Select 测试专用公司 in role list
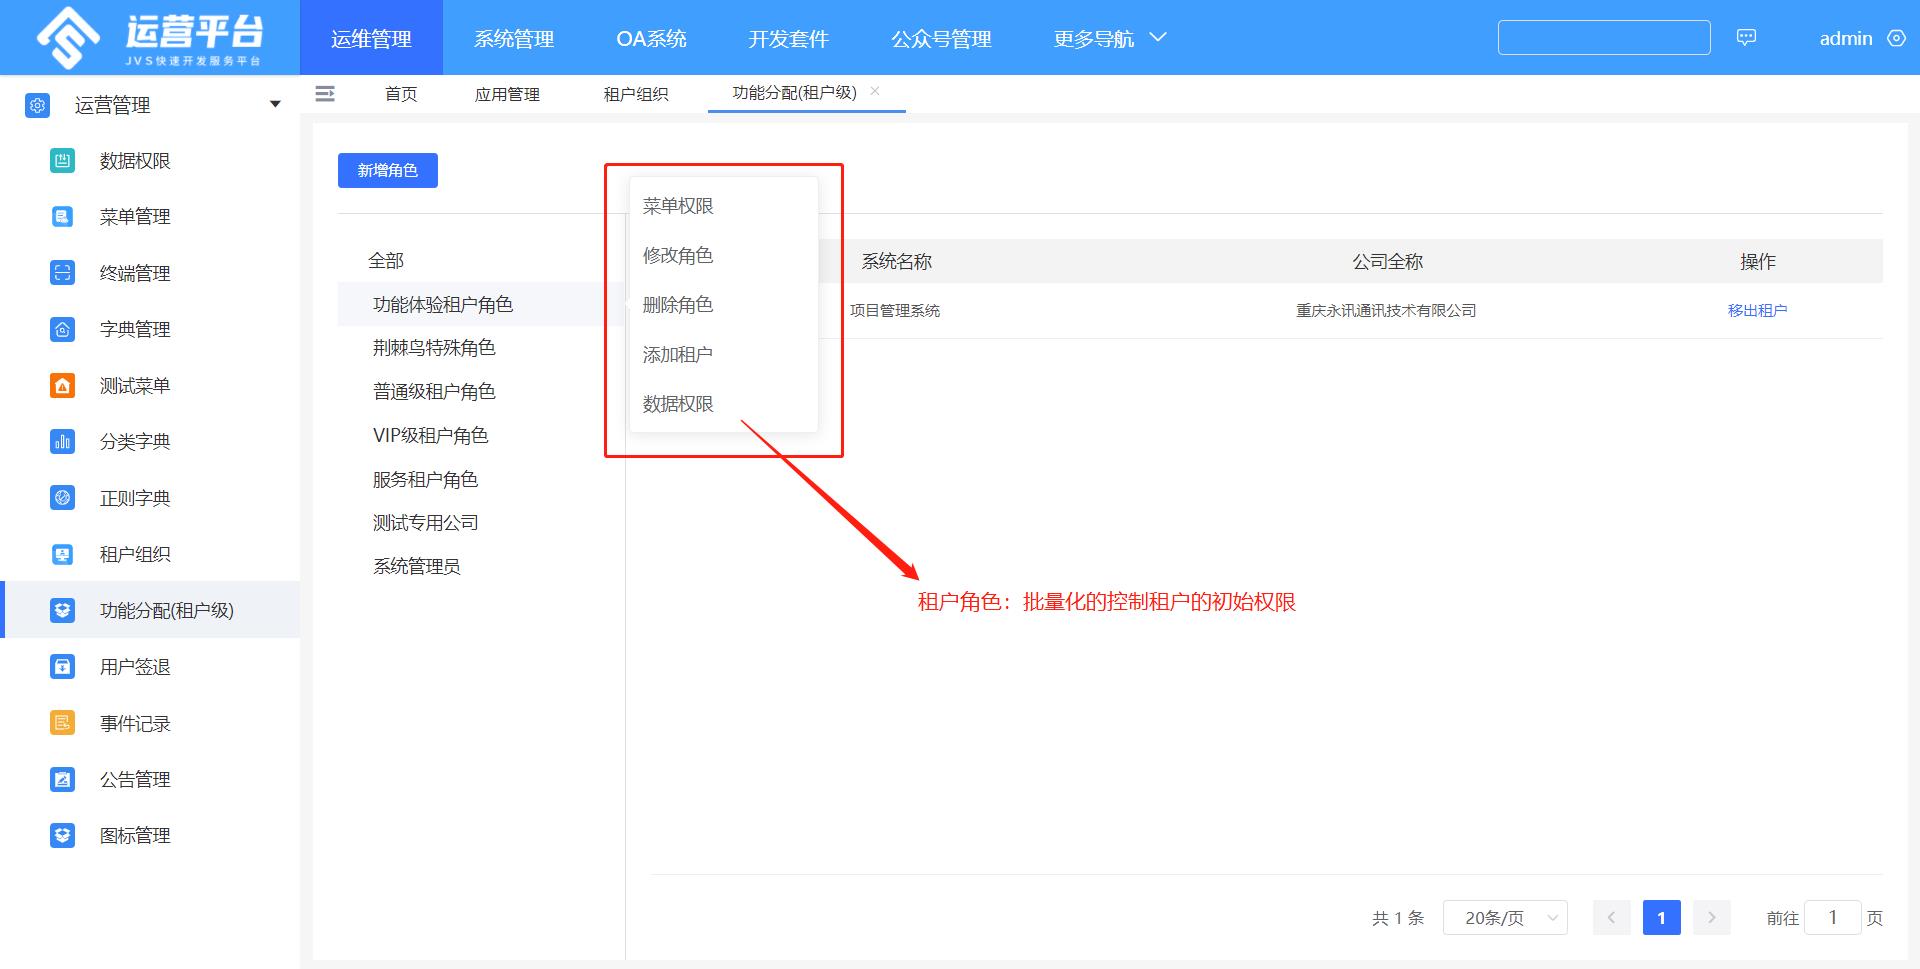This screenshot has height=969, width=1920. pyautogui.click(x=425, y=523)
